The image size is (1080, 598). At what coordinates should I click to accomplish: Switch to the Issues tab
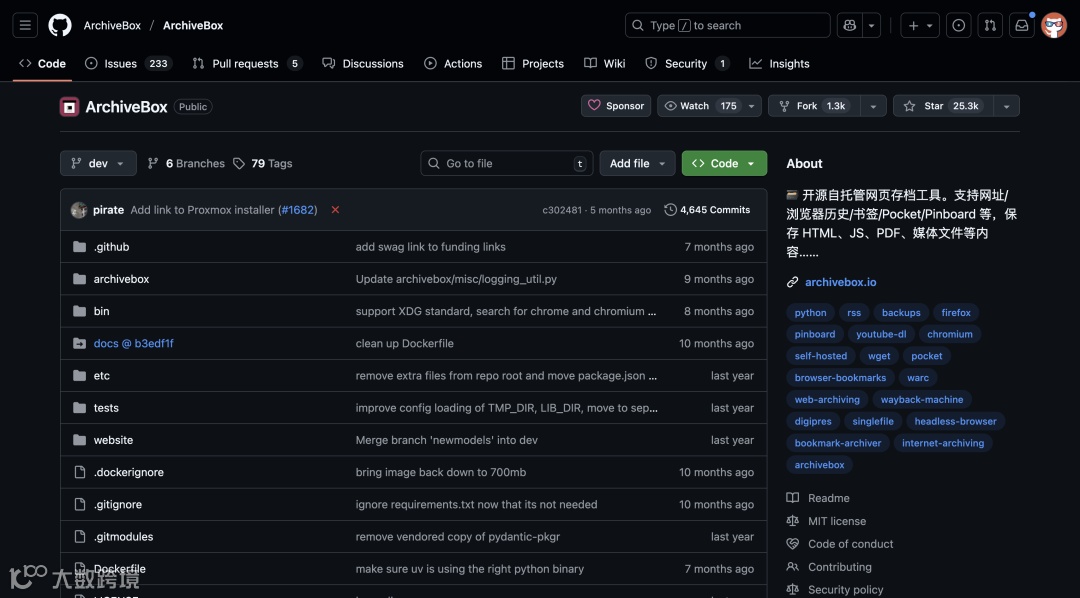click(128, 63)
